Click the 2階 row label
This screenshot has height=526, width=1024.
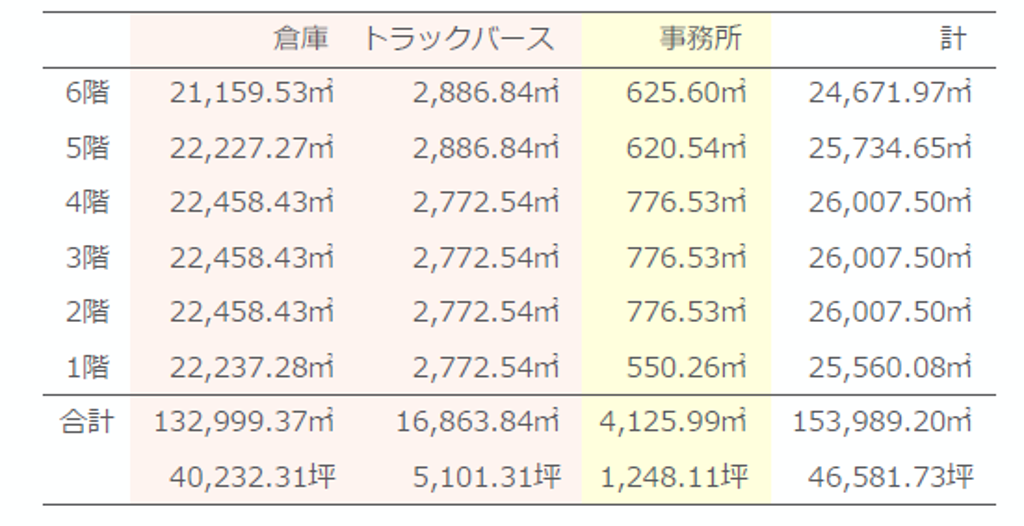click(87, 313)
